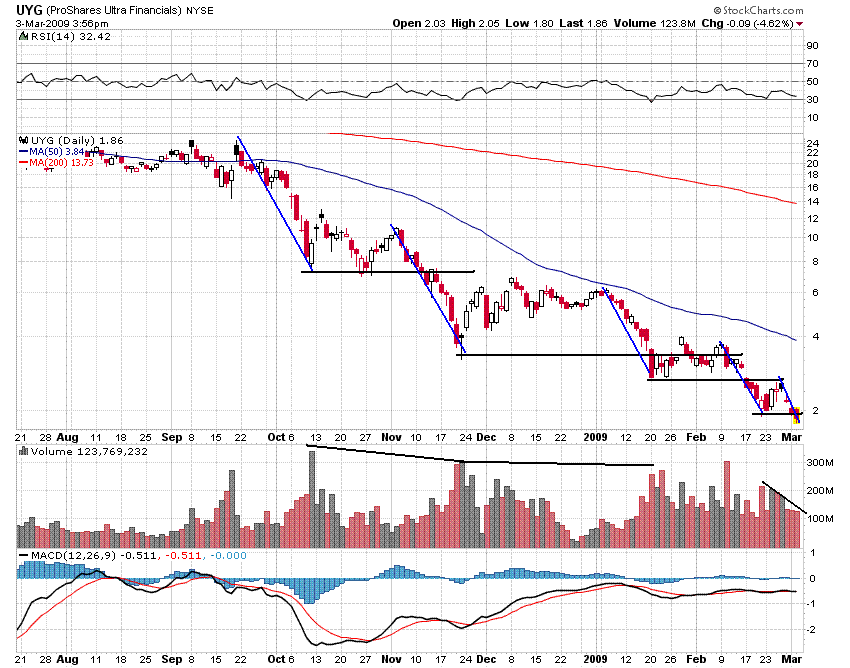Click the red line marker before MA(200)
Image resolution: width=850 pixels, height=668 pixels.
click(x=23, y=163)
